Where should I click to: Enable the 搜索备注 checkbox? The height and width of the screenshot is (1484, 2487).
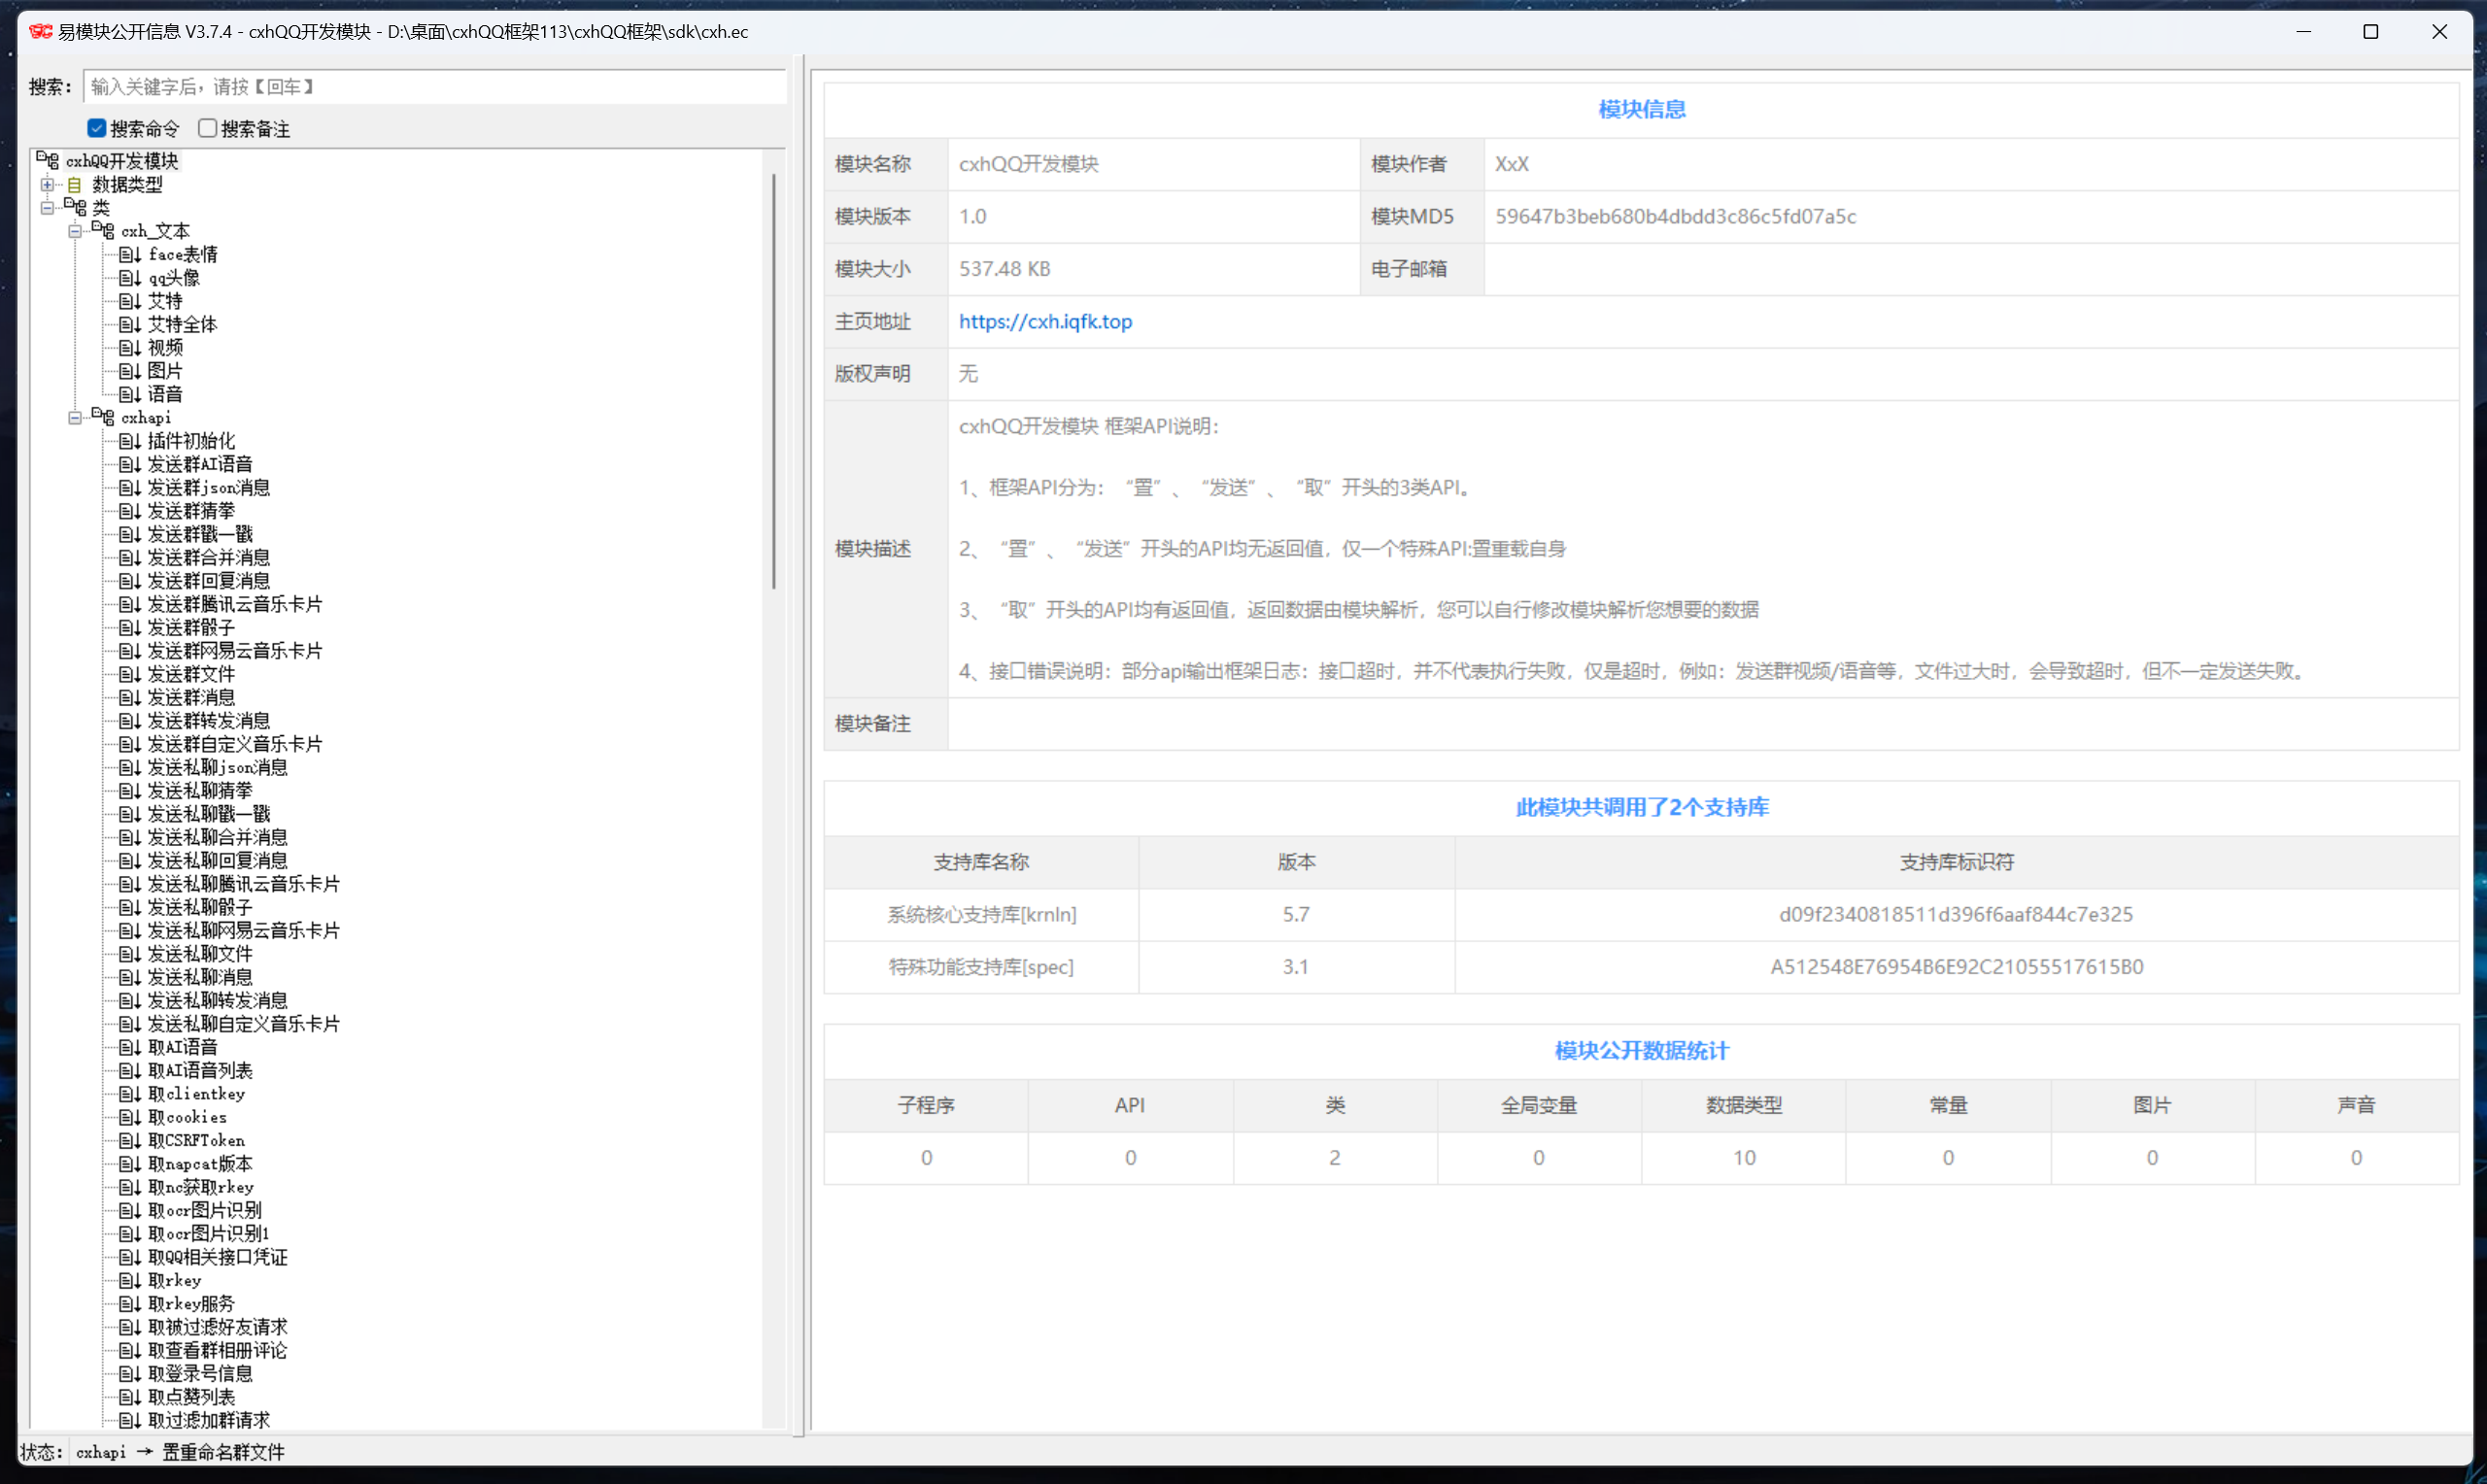click(x=208, y=128)
